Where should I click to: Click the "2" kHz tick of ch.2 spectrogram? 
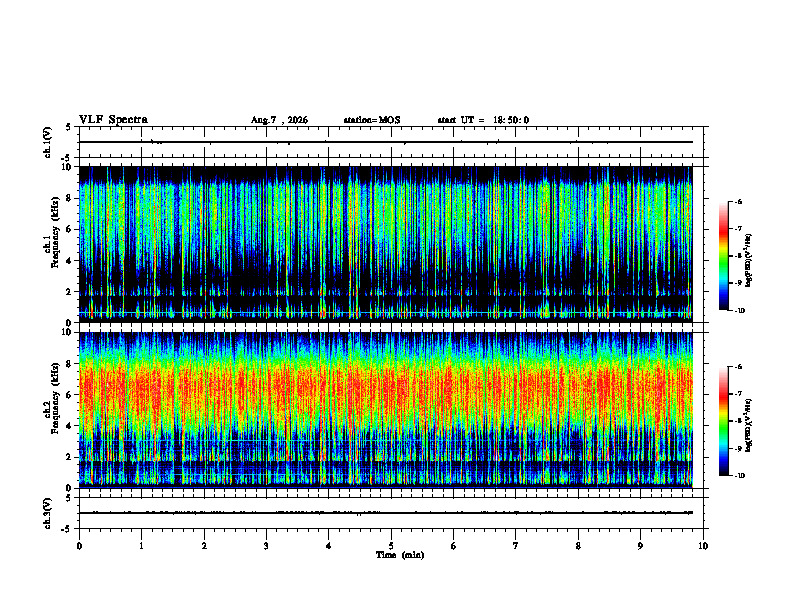click(x=69, y=457)
